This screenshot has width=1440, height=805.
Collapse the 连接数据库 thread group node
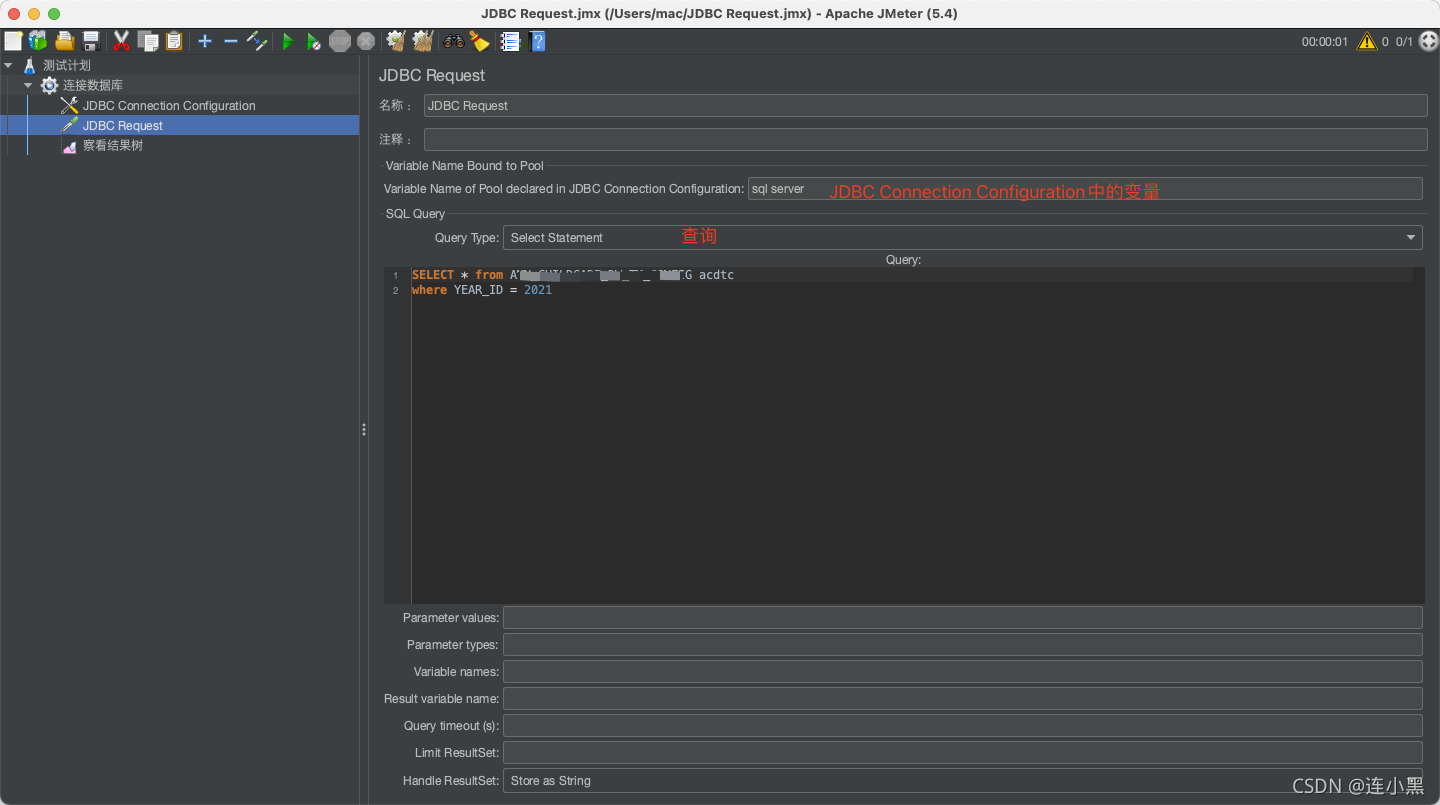[28, 85]
